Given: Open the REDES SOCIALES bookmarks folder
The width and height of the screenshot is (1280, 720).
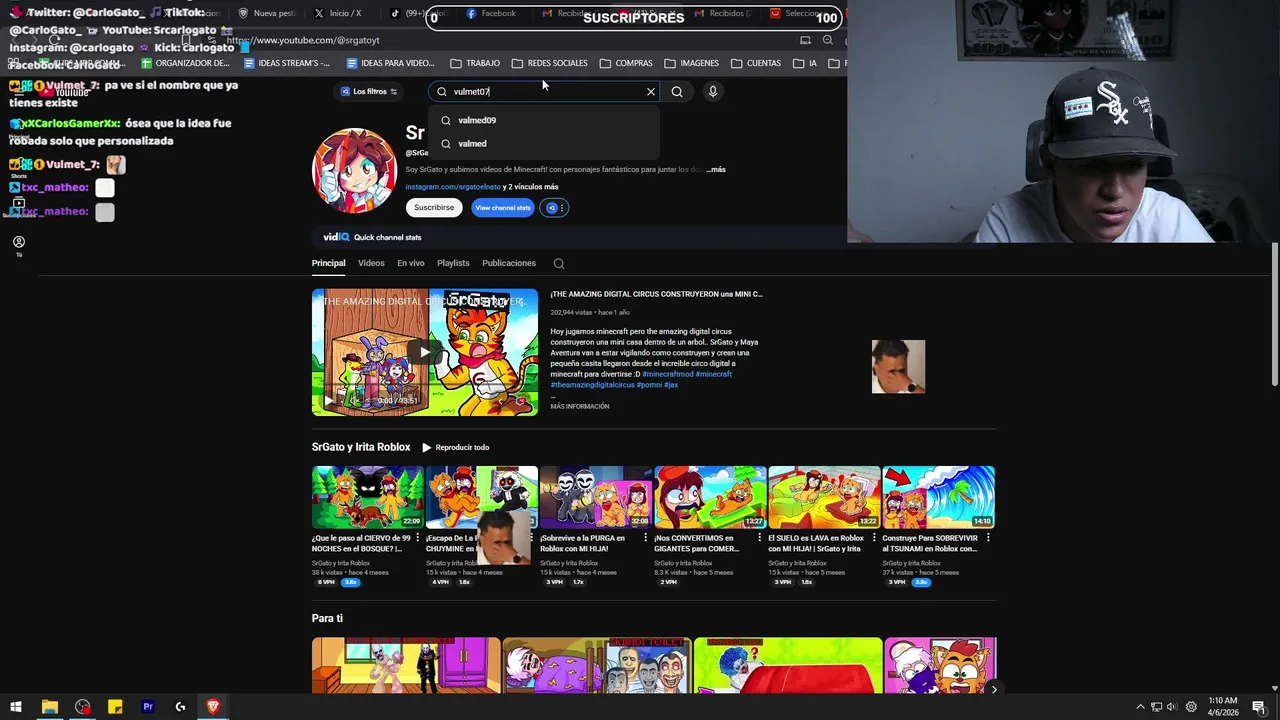Looking at the screenshot, I should tap(549, 63).
